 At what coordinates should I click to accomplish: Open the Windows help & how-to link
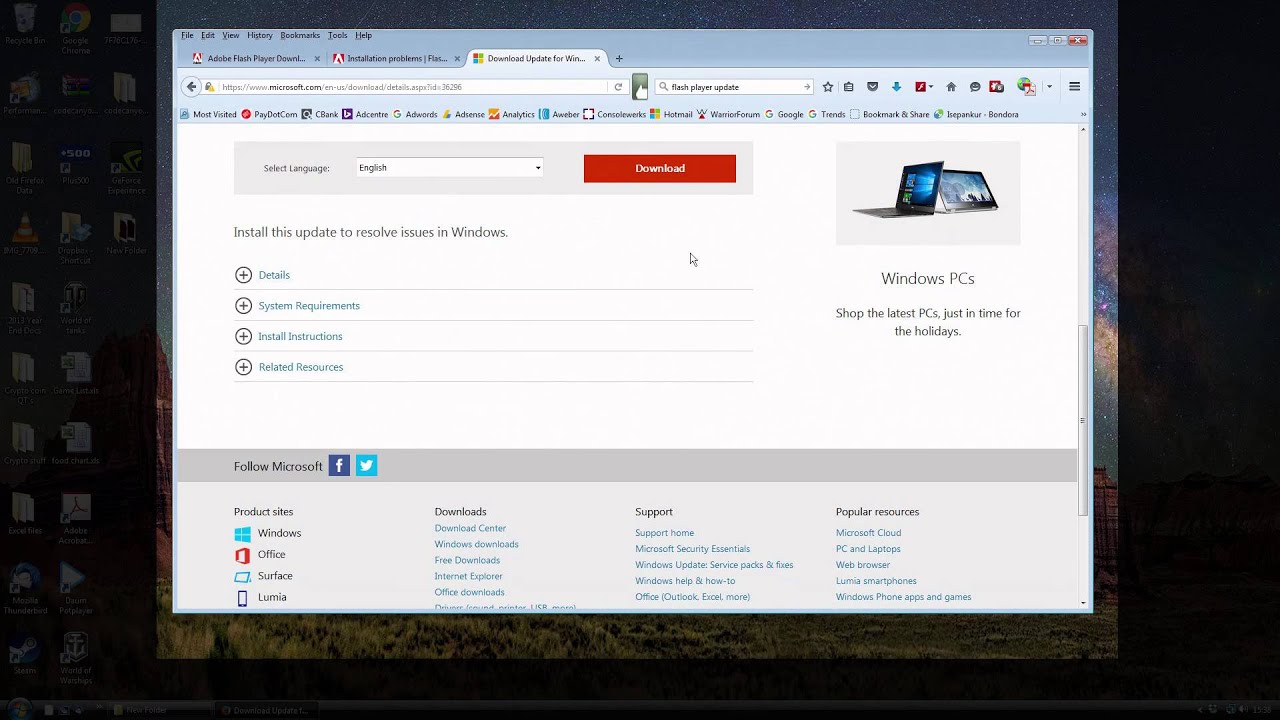pyautogui.click(x=685, y=581)
